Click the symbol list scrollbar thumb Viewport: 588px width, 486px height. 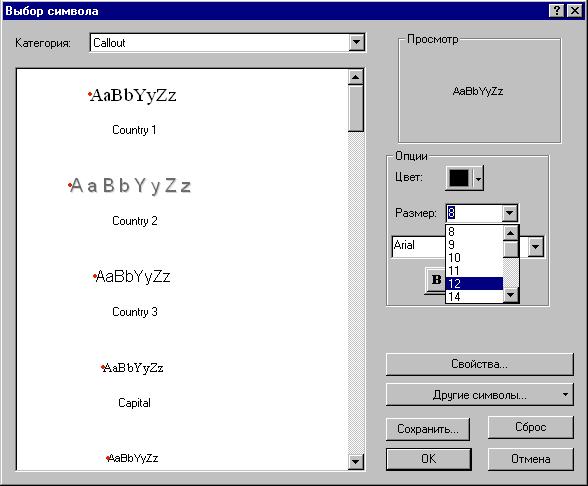tap(356, 108)
